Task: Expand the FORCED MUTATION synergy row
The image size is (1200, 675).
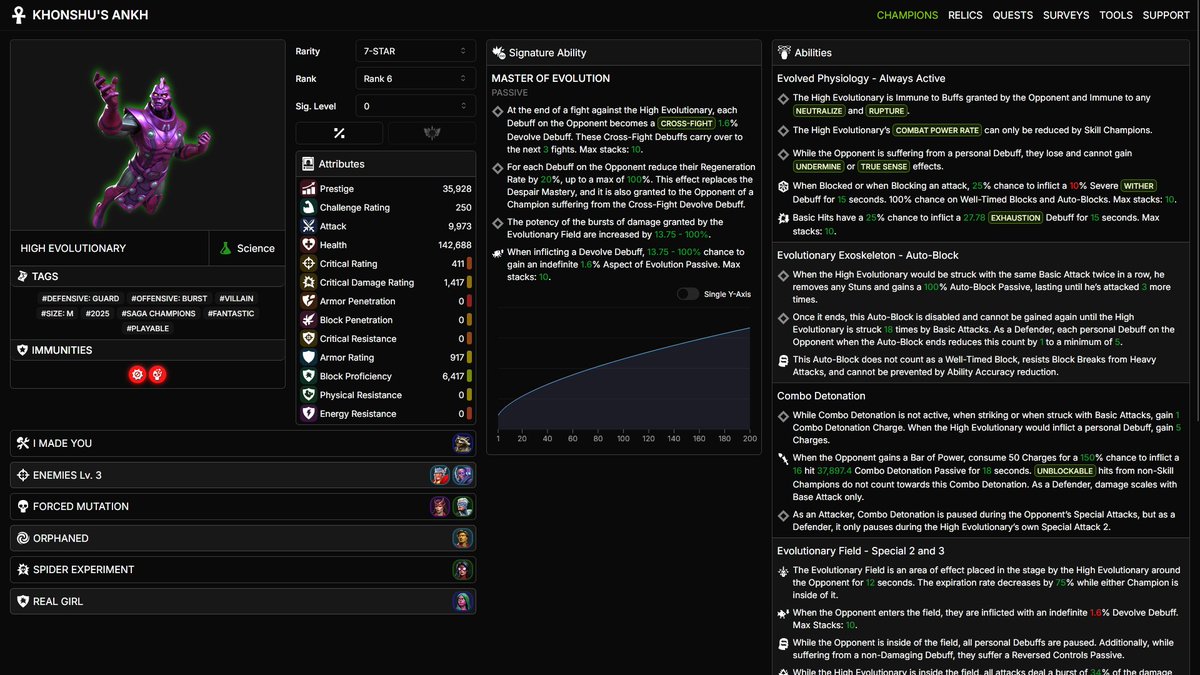Action: 243,506
